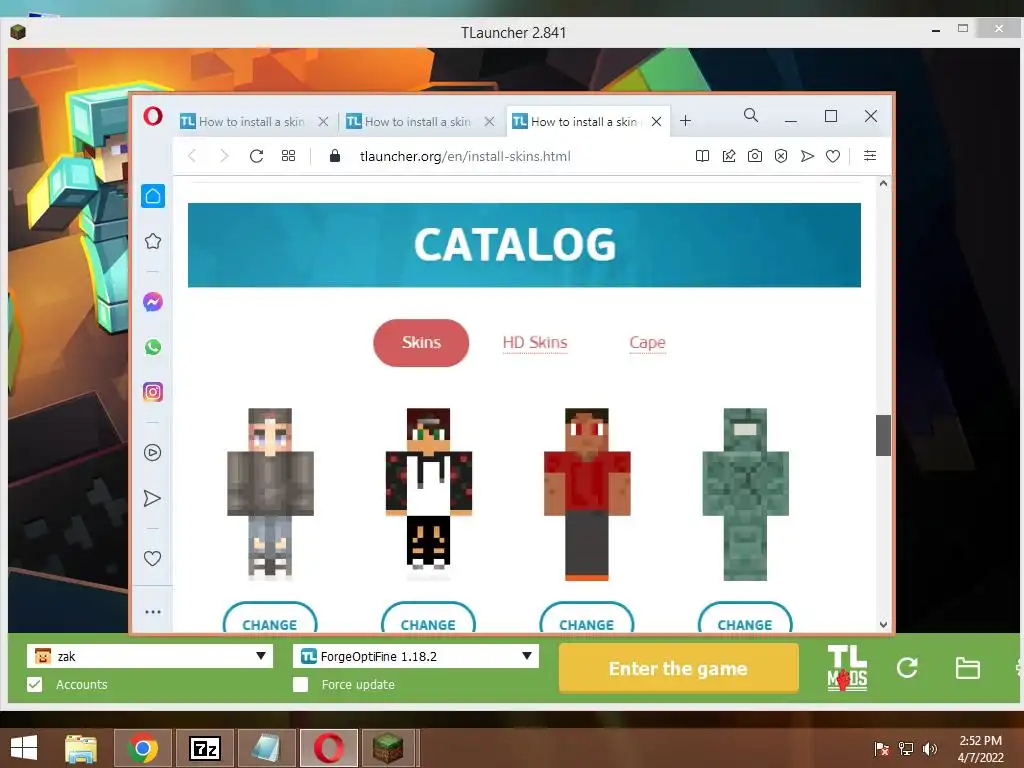The width and height of the screenshot is (1024, 768).
Task: Click the padlock site security icon
Action: (x=335, y=155)
